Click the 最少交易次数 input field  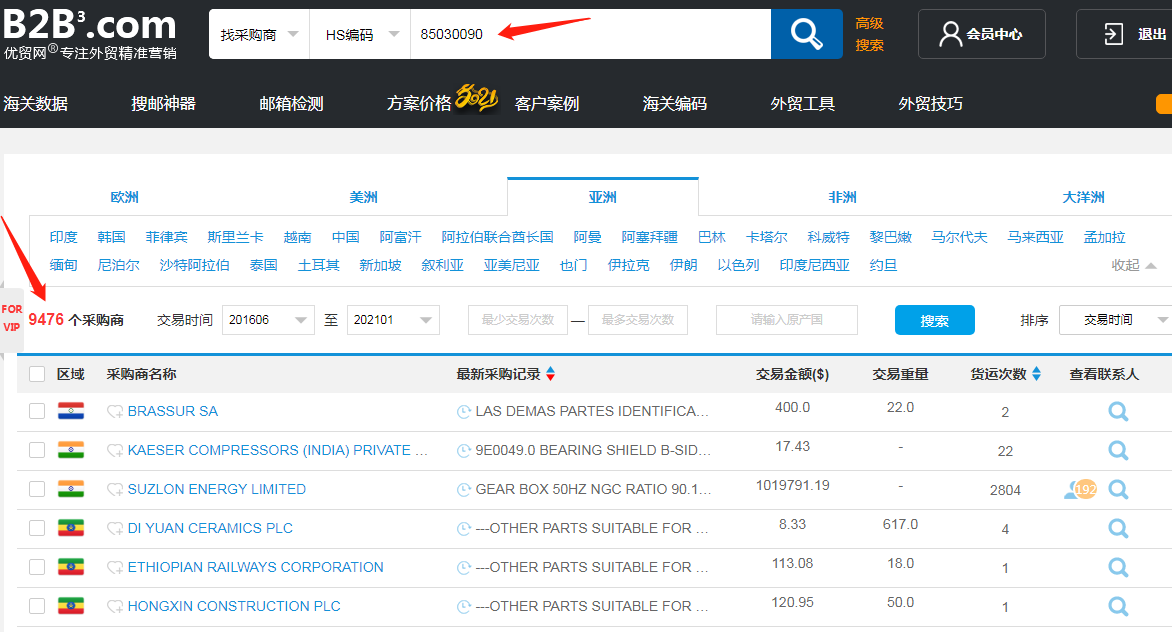coord(518,320)
